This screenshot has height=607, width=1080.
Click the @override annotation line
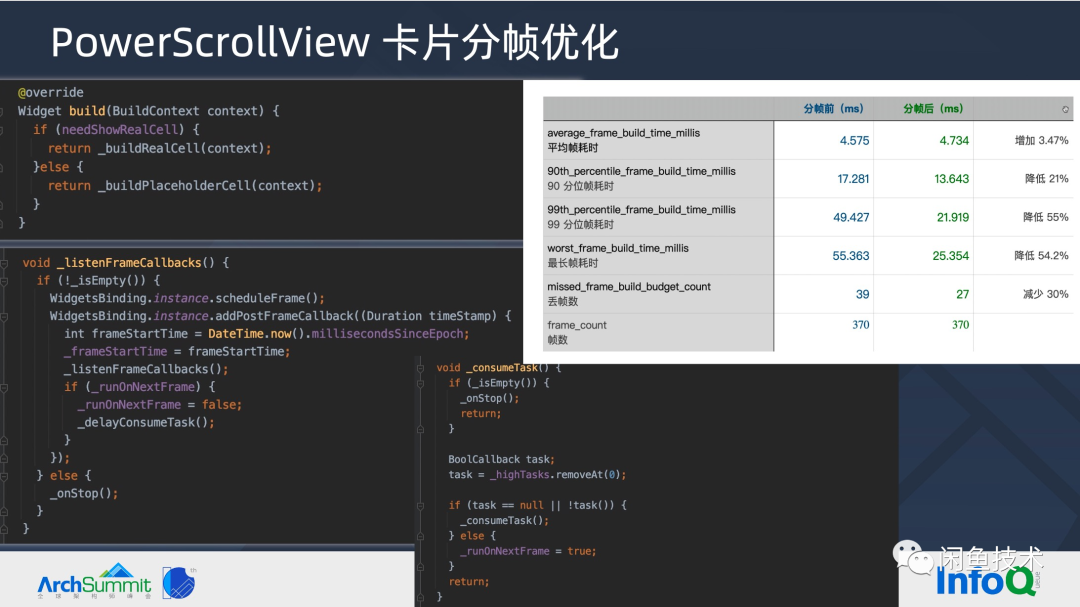click(x=51, y=92)
